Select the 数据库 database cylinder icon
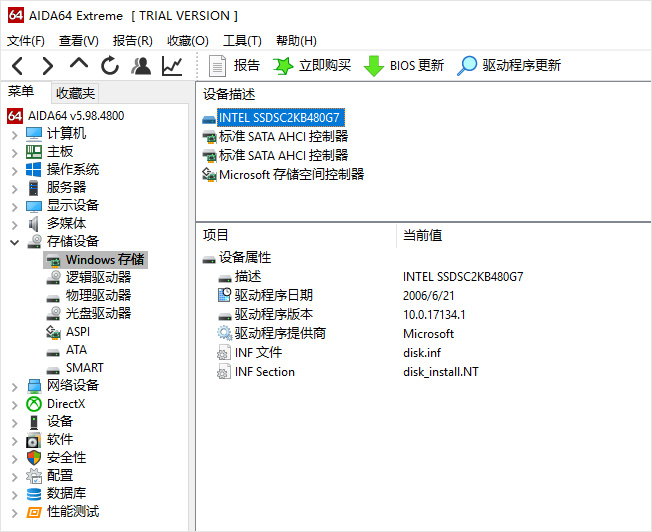Viewport: 652px width, 532px height. coord(34,494)
